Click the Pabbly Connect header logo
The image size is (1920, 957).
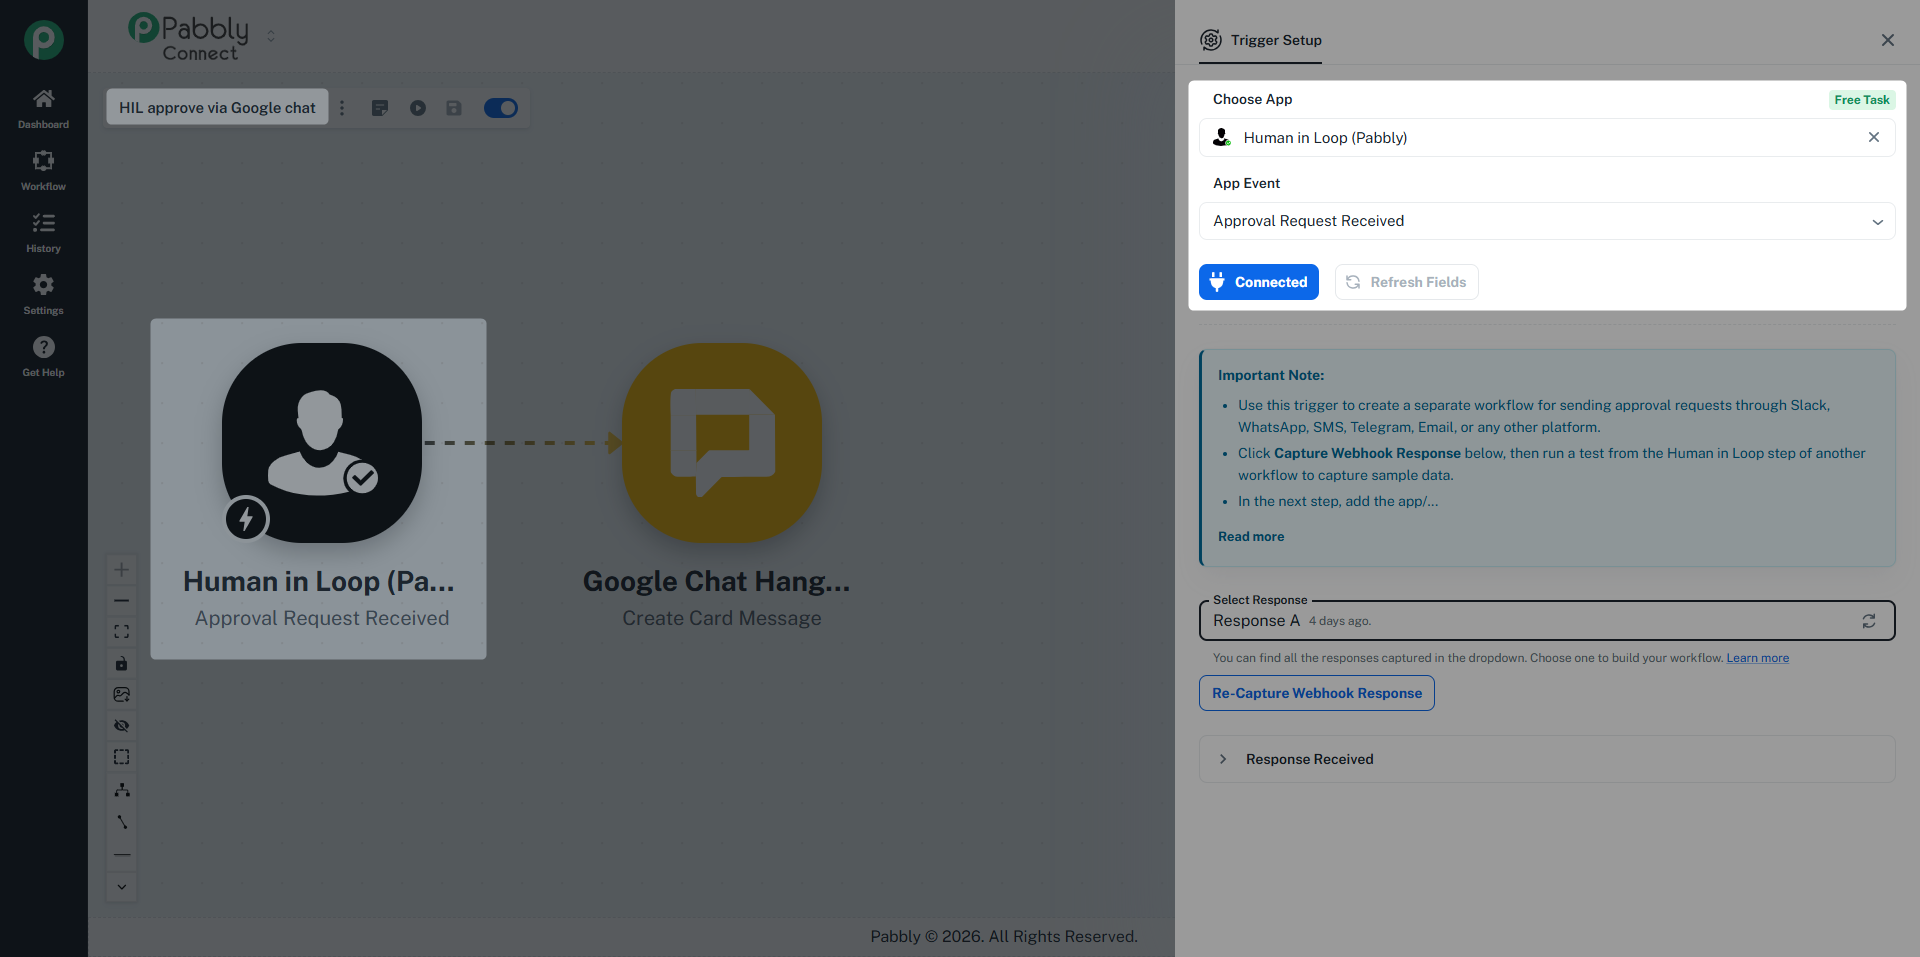coord(189,37)
